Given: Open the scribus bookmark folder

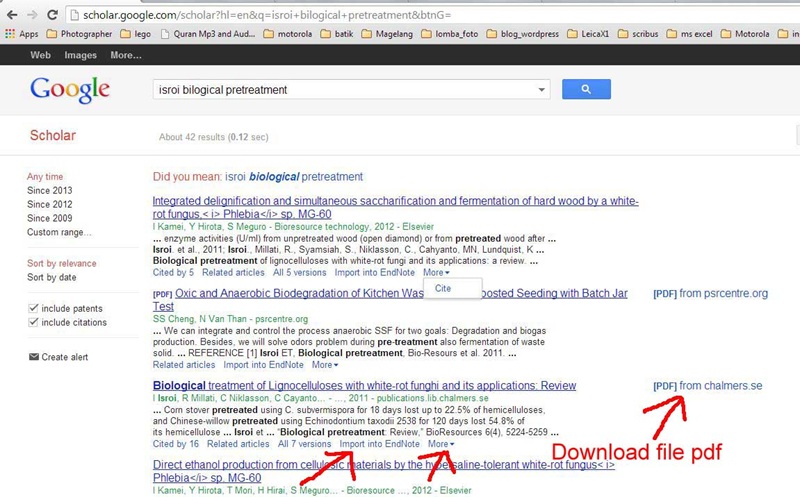Looking at the screenshot, I should coord(638,34).
